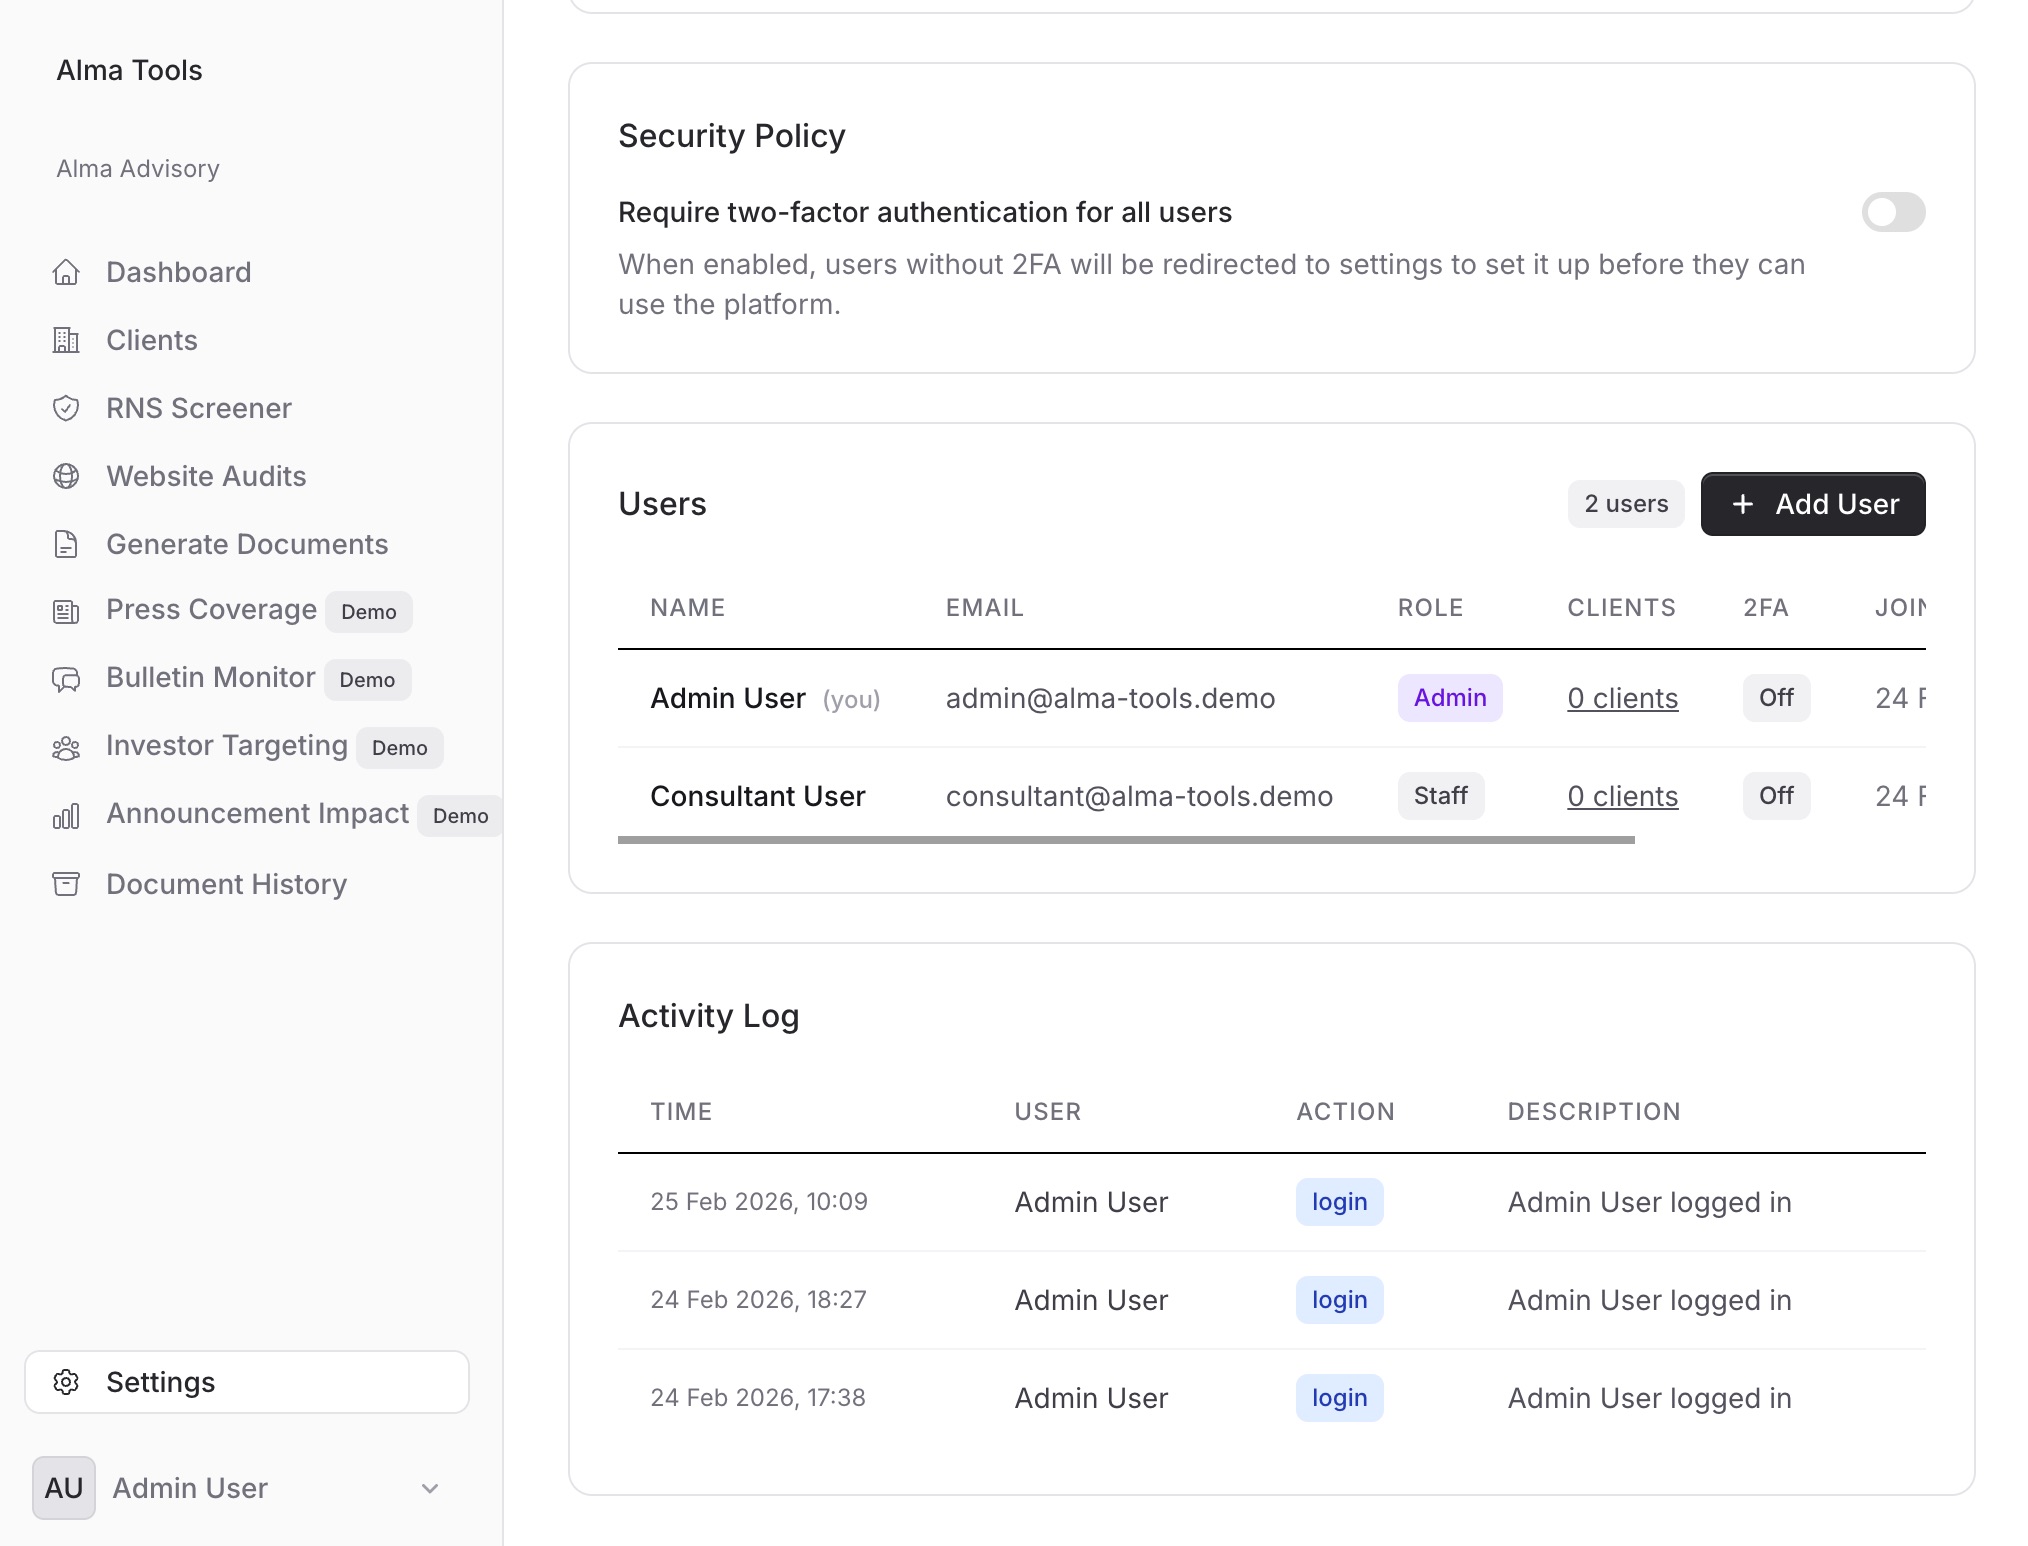Open the AU avatar user menu

click(64, 1488)
